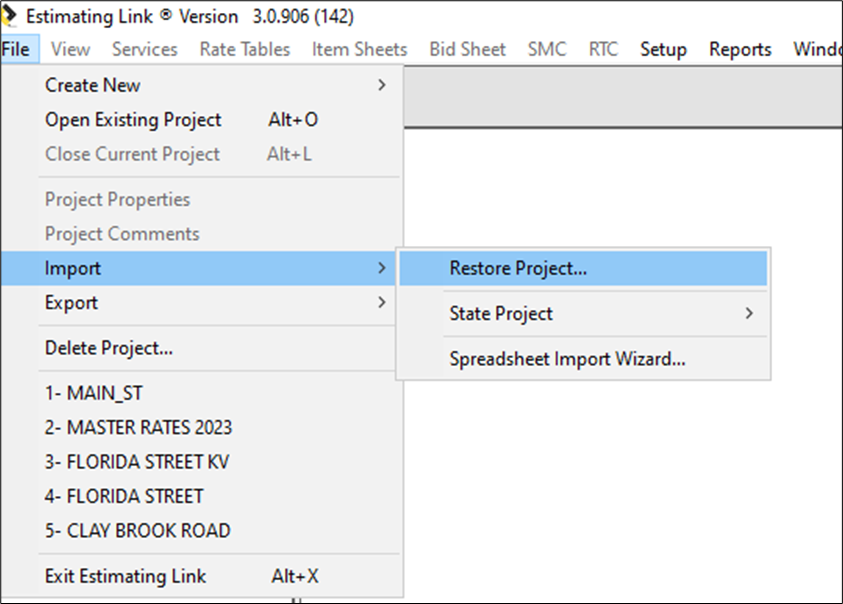843x604 pixels.
Task: Expand the State Project submenu arrow
Action: [x=749, y=313]
